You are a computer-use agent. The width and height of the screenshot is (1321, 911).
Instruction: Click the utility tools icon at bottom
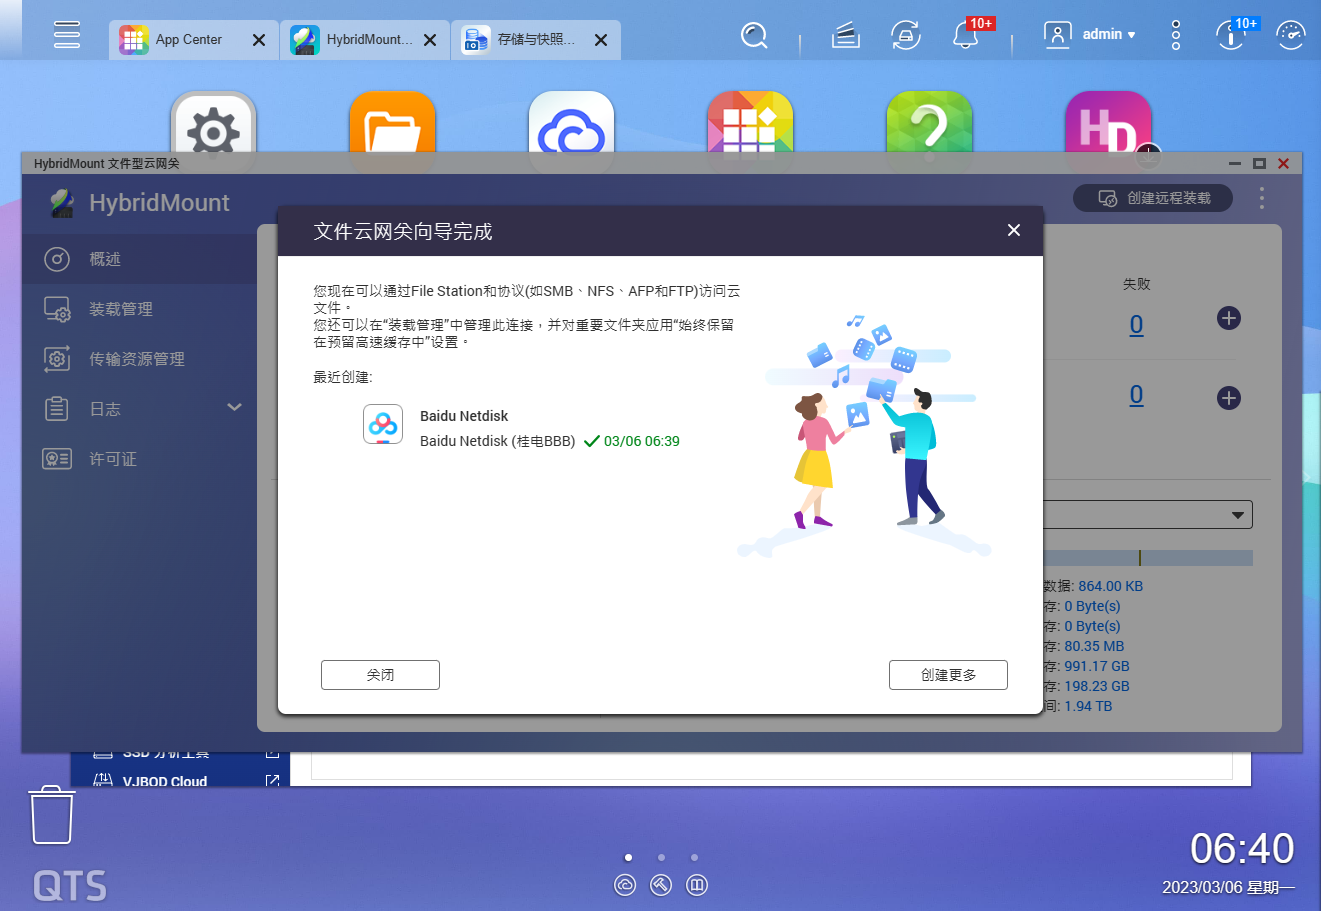point(661,885)
